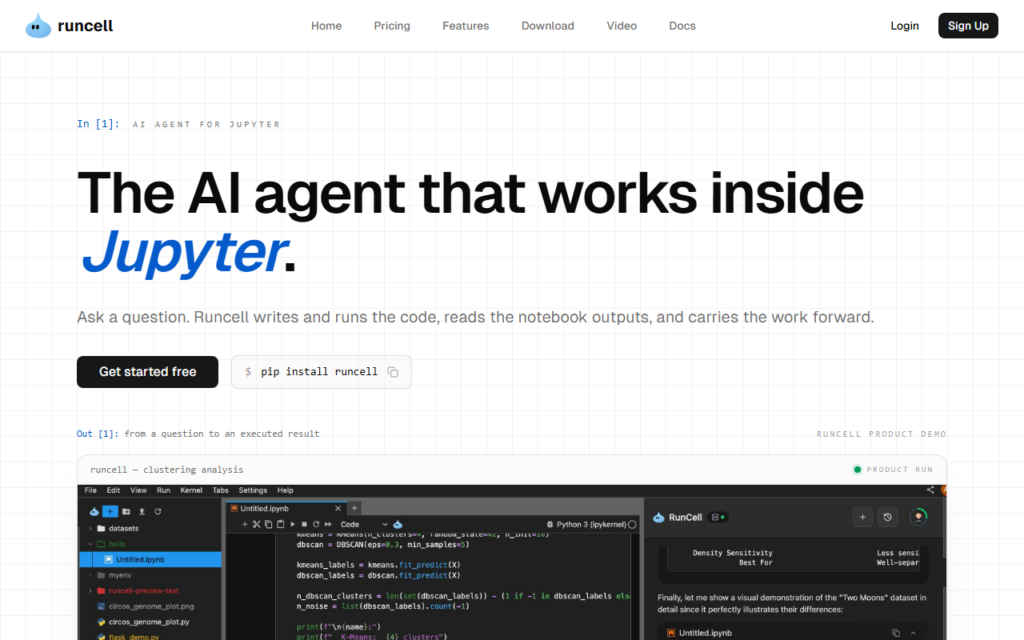Click the Python 3 (ipykernel) kernel name
This screenshot has width=1024, height=640.
point(591,524)
